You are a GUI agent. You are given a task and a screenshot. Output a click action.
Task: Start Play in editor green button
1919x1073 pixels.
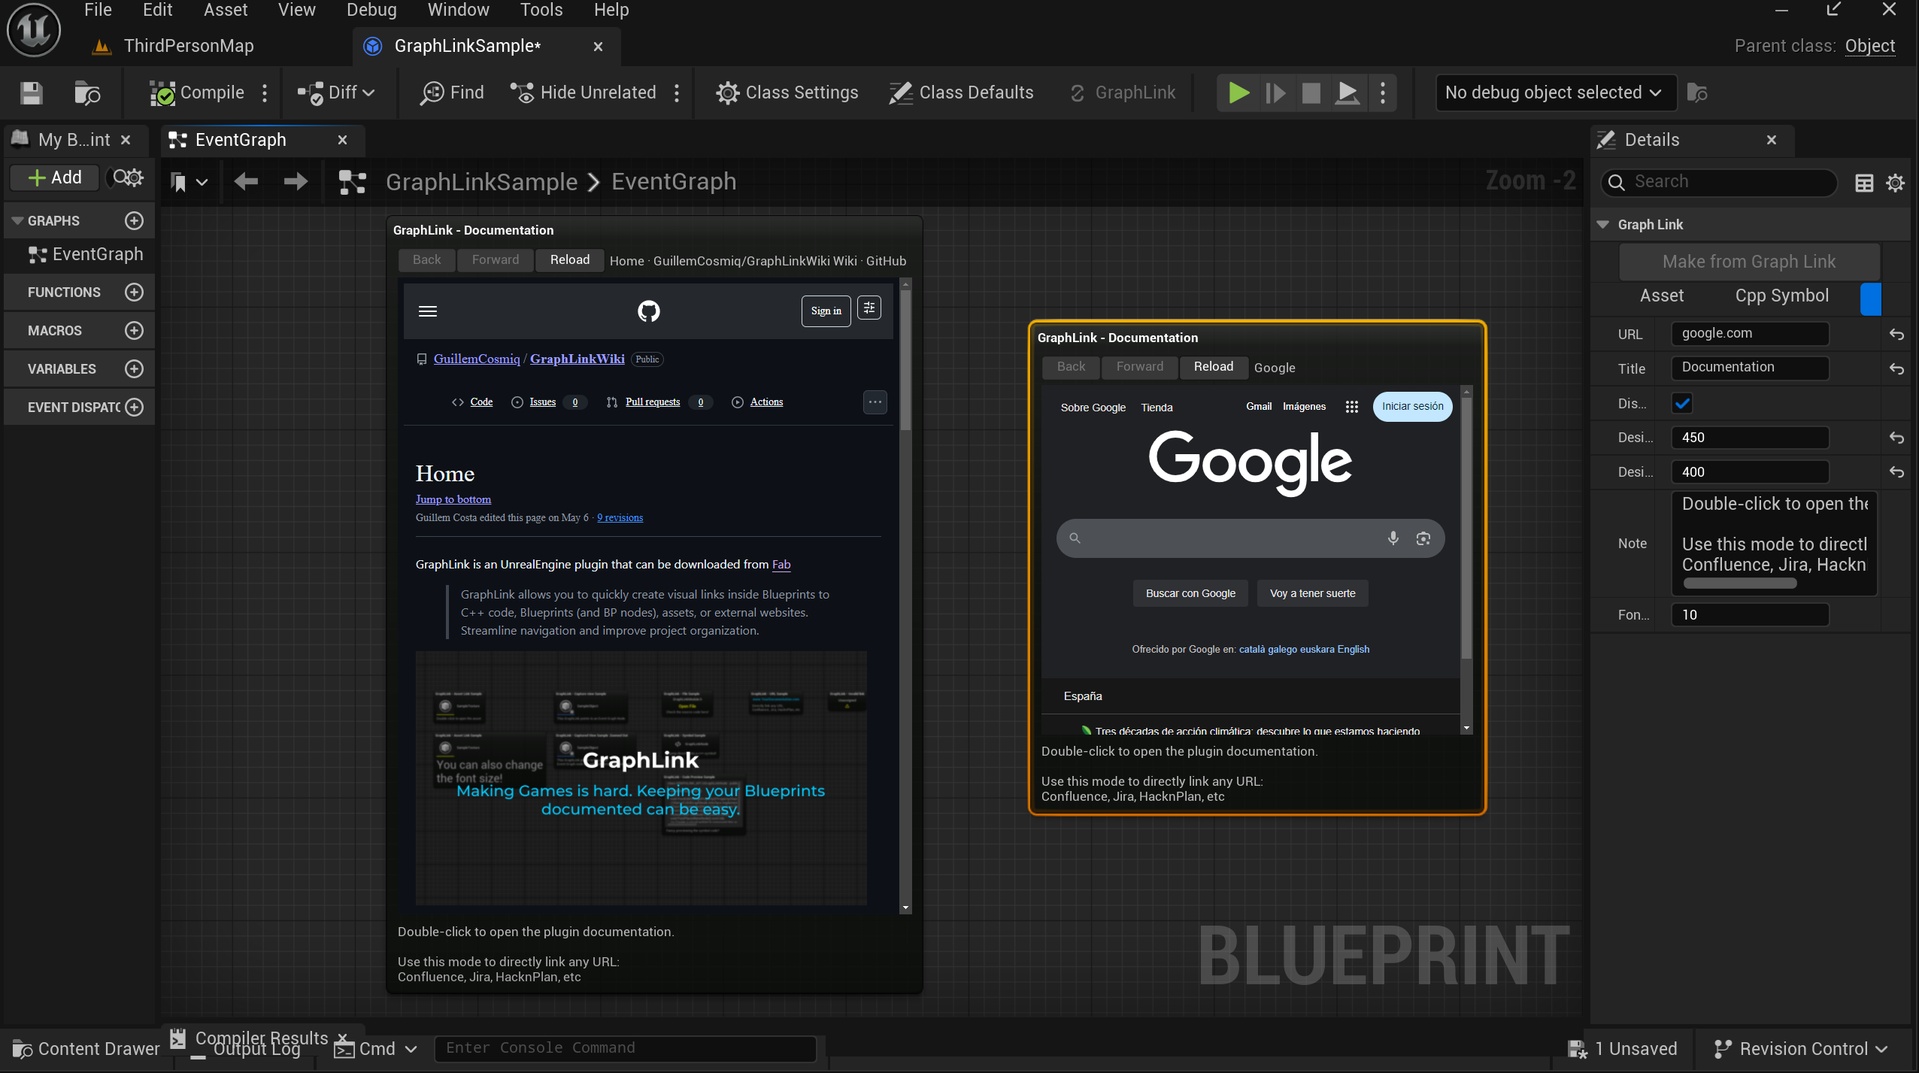(1238, 93)
